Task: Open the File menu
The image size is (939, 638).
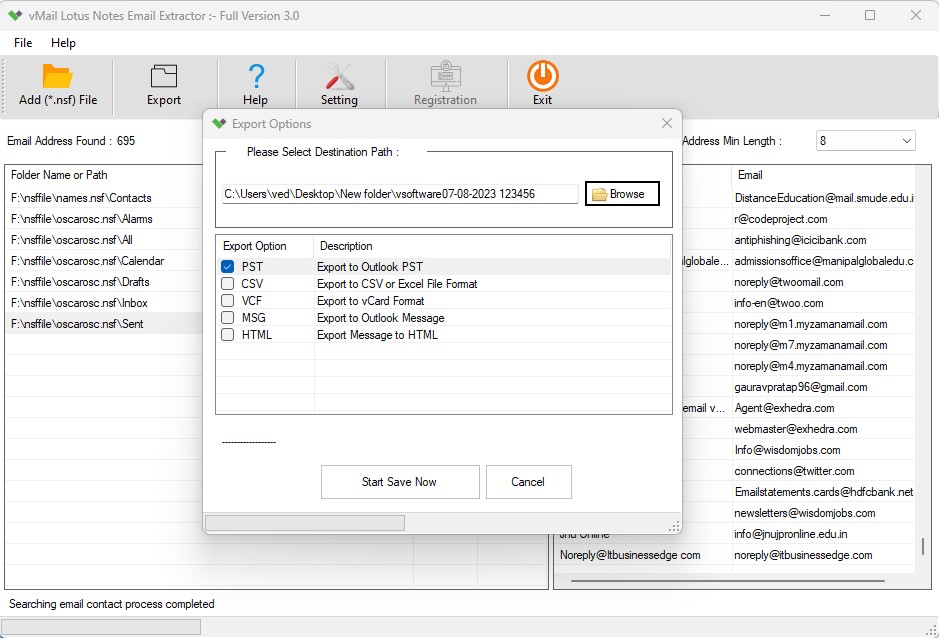Action: [x=23, y=43]
